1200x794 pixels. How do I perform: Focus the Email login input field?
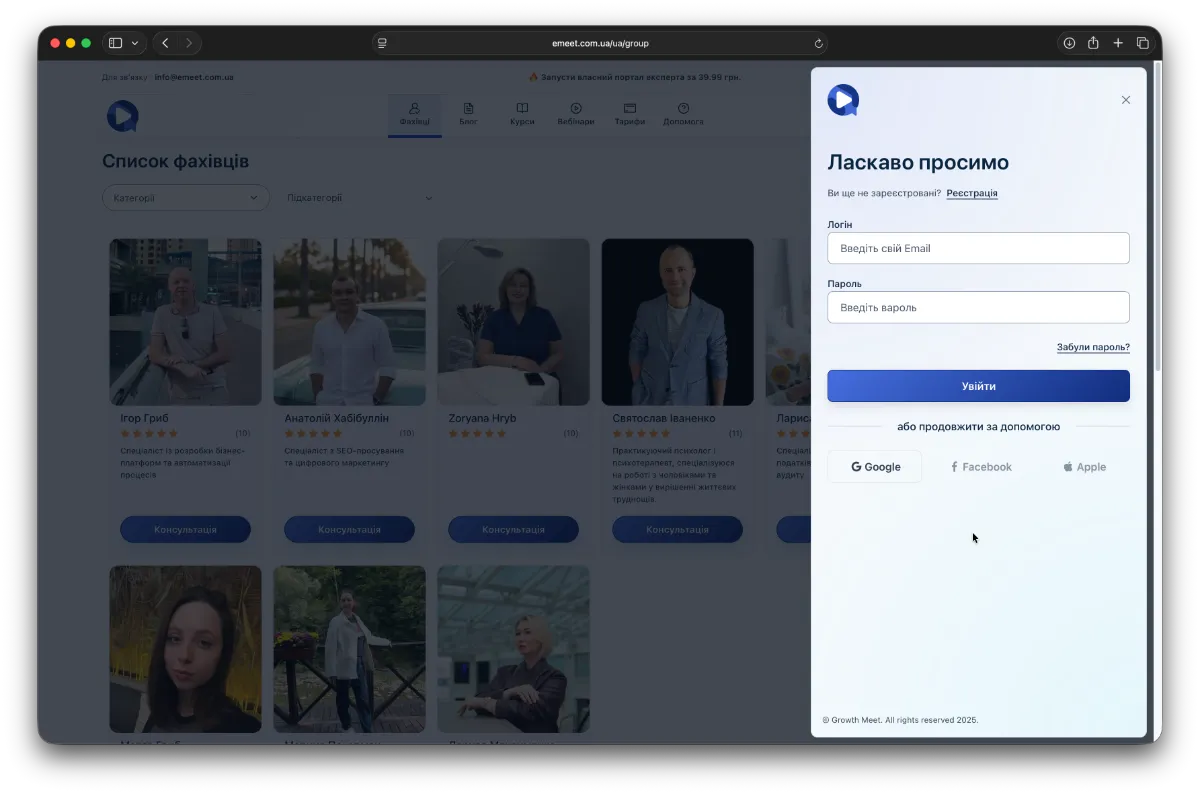978,248
